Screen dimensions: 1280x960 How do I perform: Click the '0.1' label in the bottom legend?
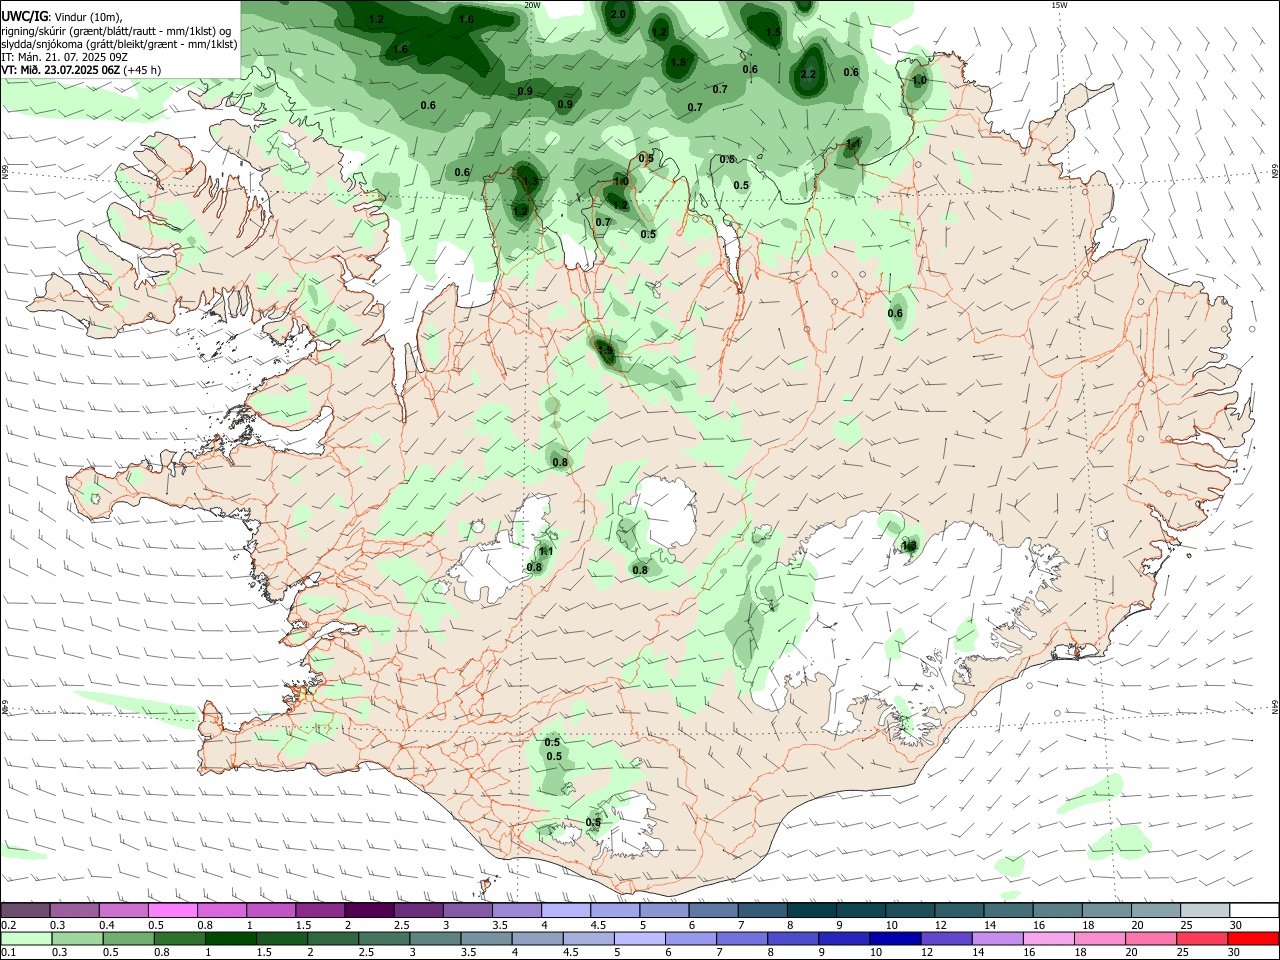pyautogui.click(x=9, y=952)
